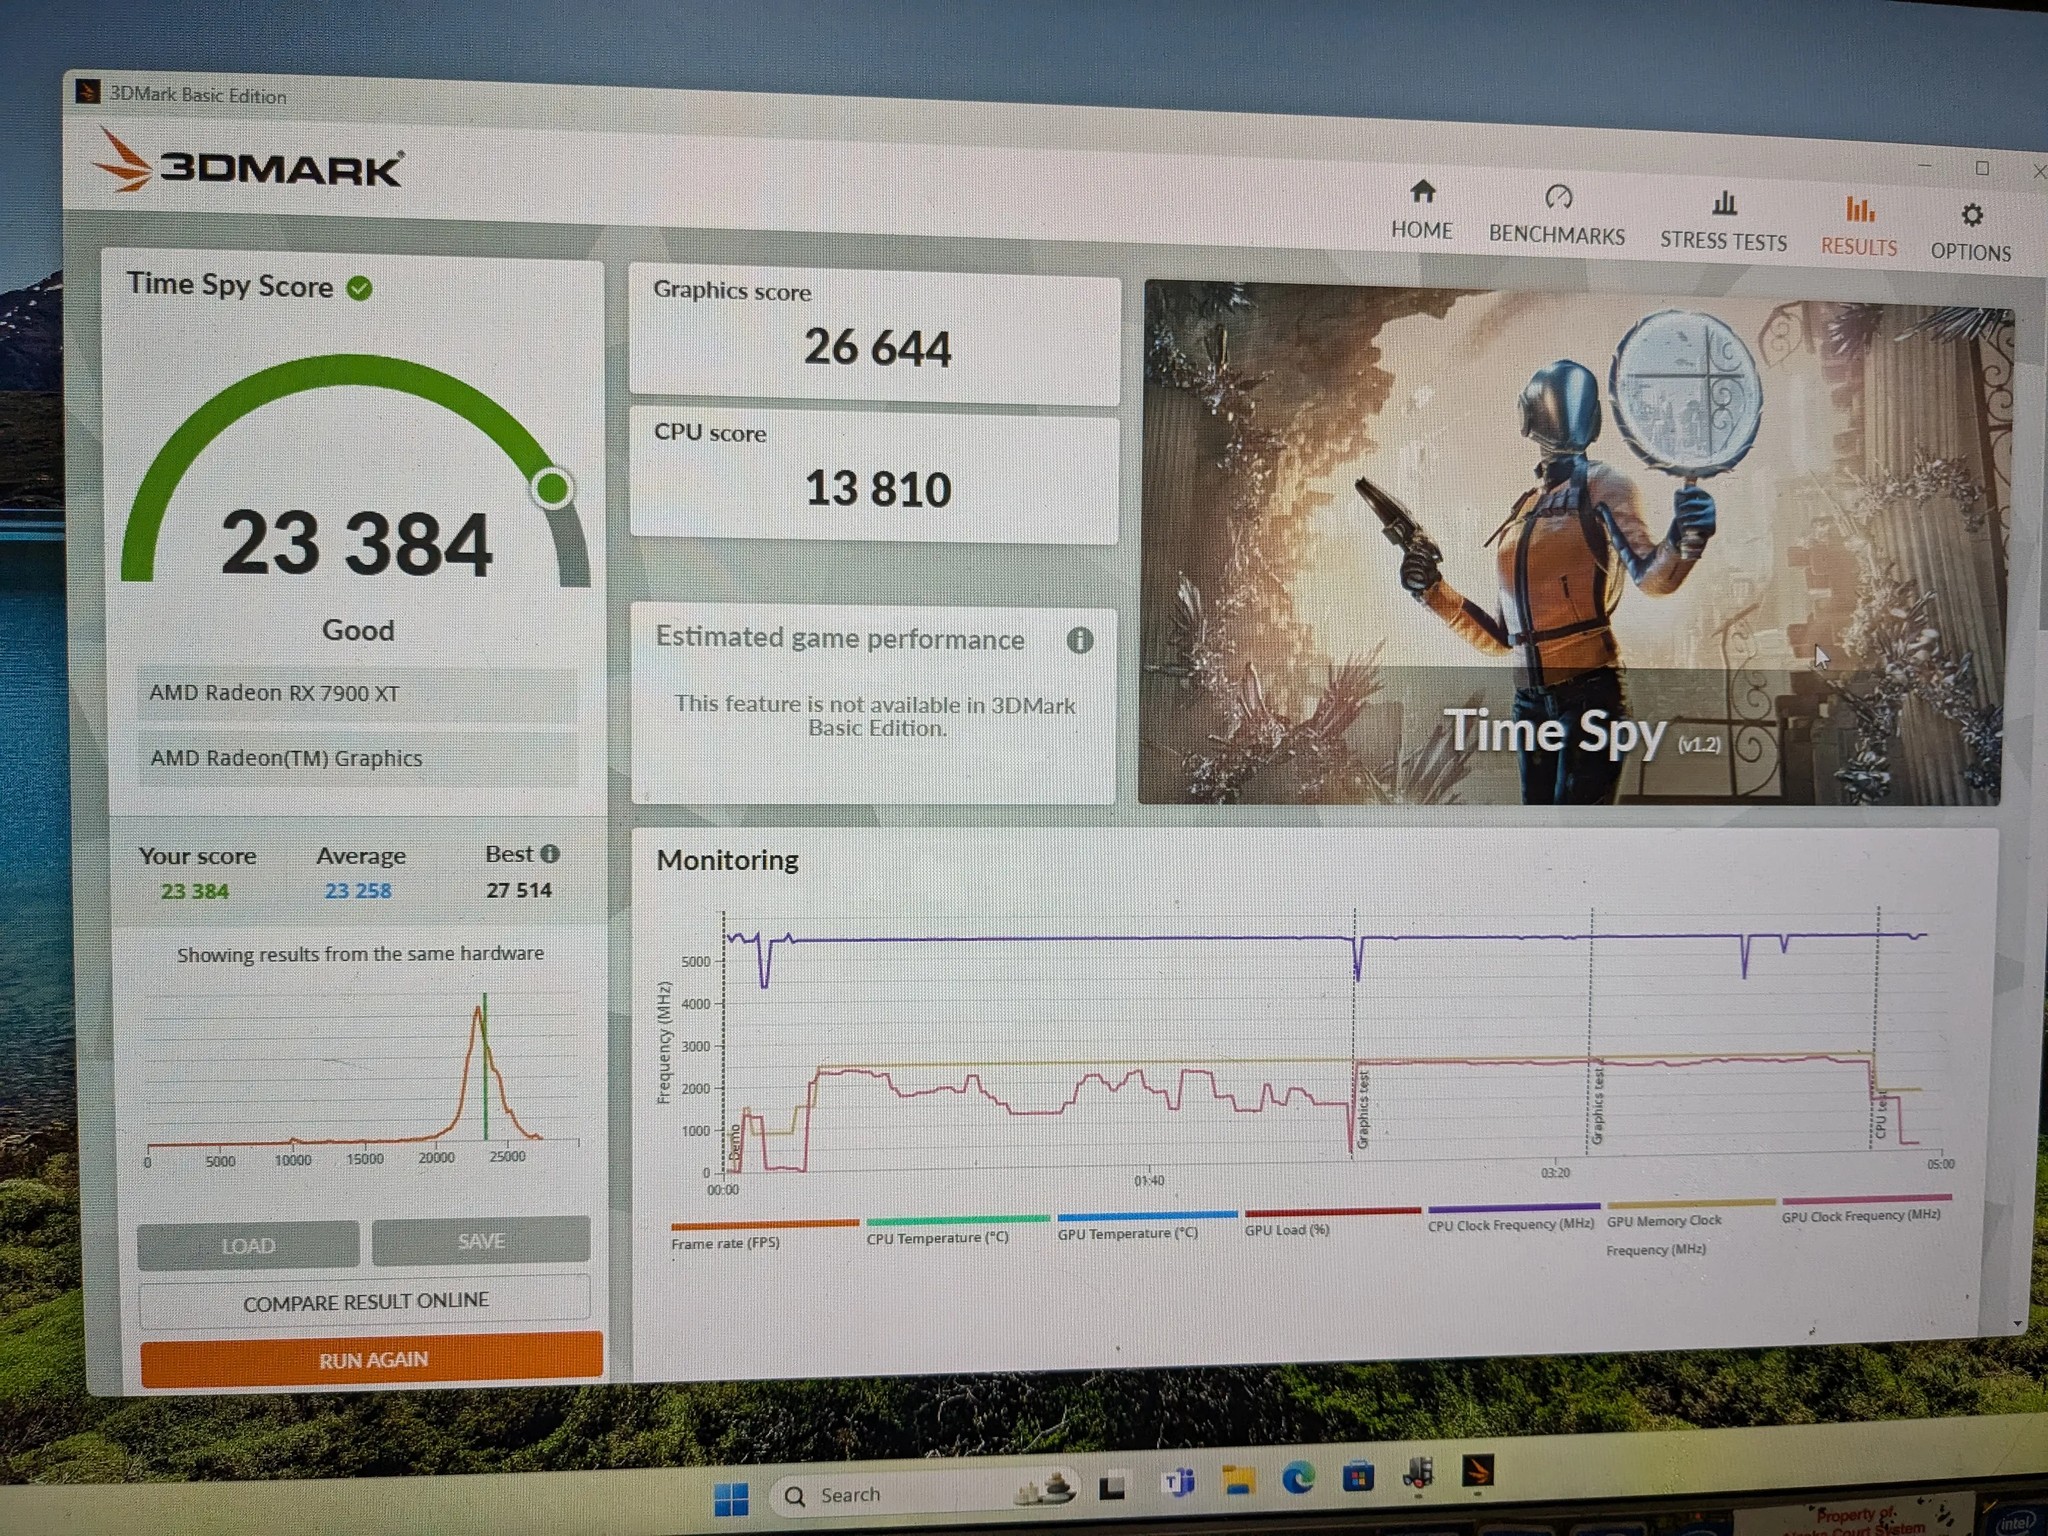Open File Explorer from the taskbar
This screenshot has height=1536, width=2048.
1238,1480
